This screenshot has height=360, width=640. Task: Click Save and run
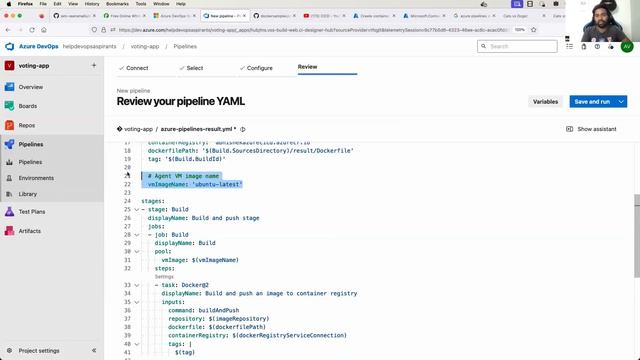point(592,102)
